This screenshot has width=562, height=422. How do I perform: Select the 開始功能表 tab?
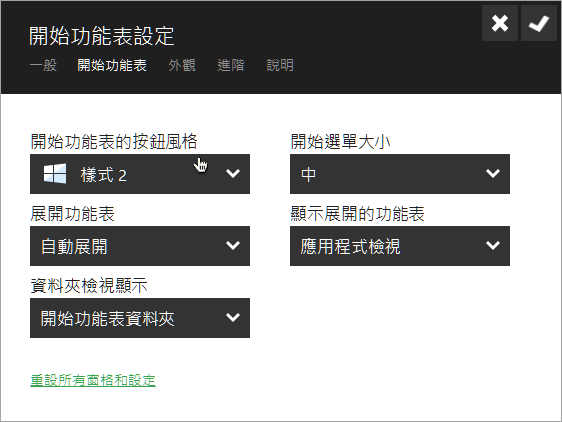[x=112, y=65]
